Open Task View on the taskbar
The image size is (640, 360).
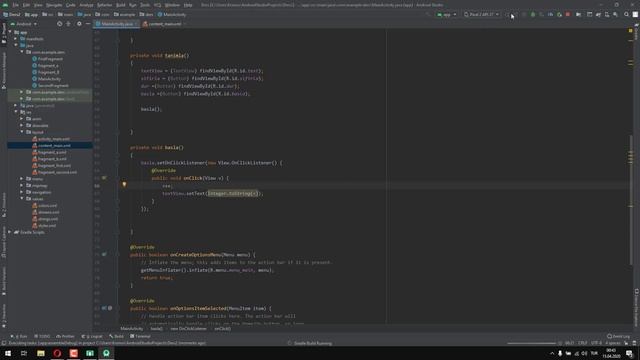click(x=24, y=353)
